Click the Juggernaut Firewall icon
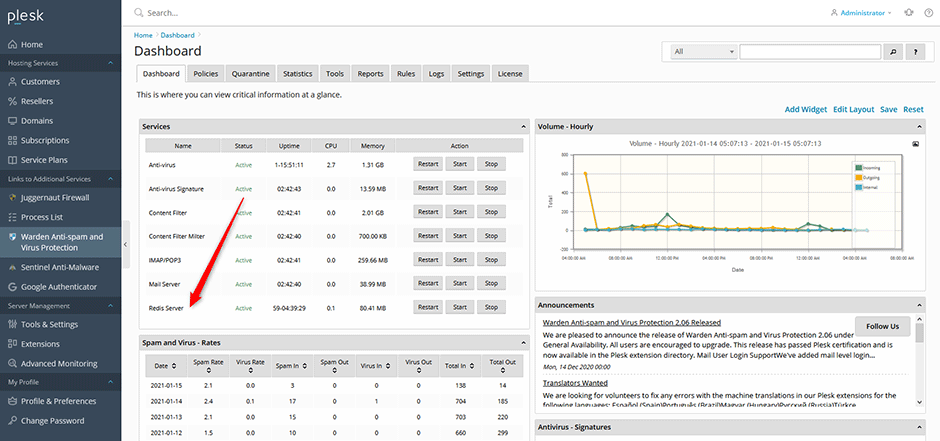Image resolution: width=940 pixels, height=441 pixels. point(12,198)
